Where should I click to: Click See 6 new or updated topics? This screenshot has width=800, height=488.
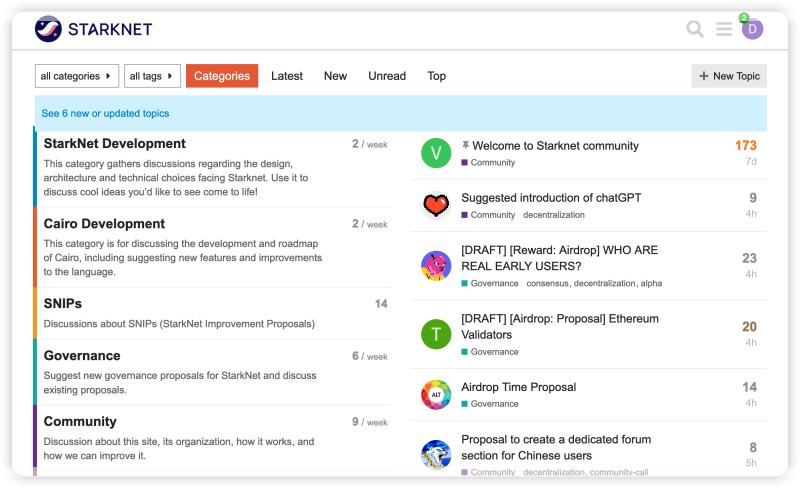pyautogui.click(x=105, y=113)
